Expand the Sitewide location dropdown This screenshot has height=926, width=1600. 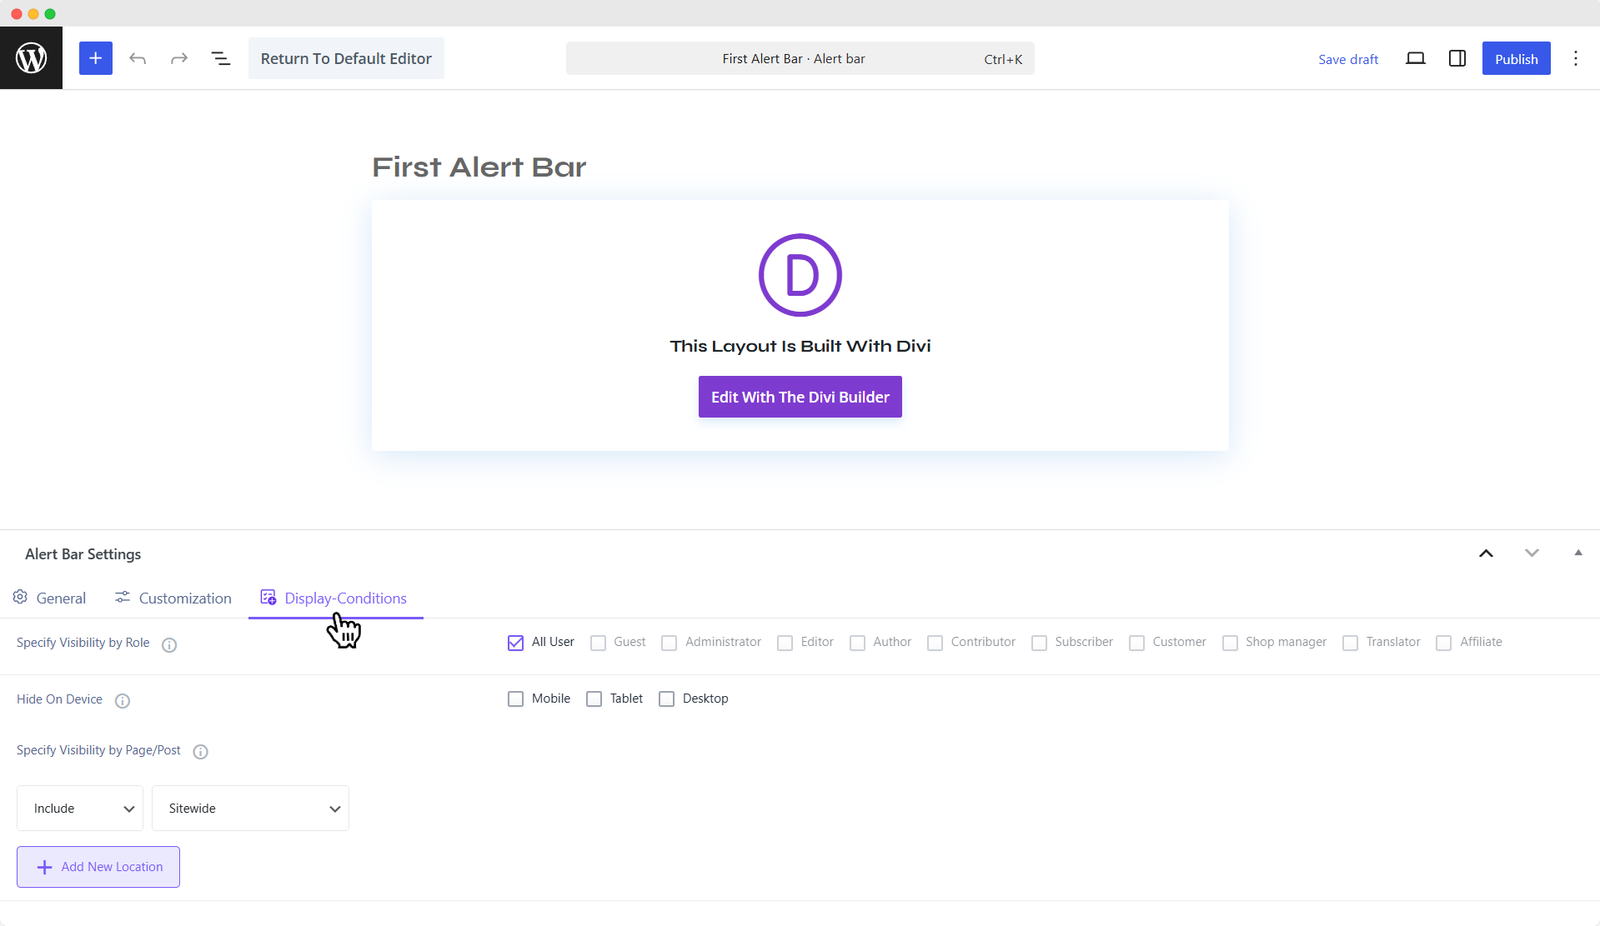tap(250, 808)
